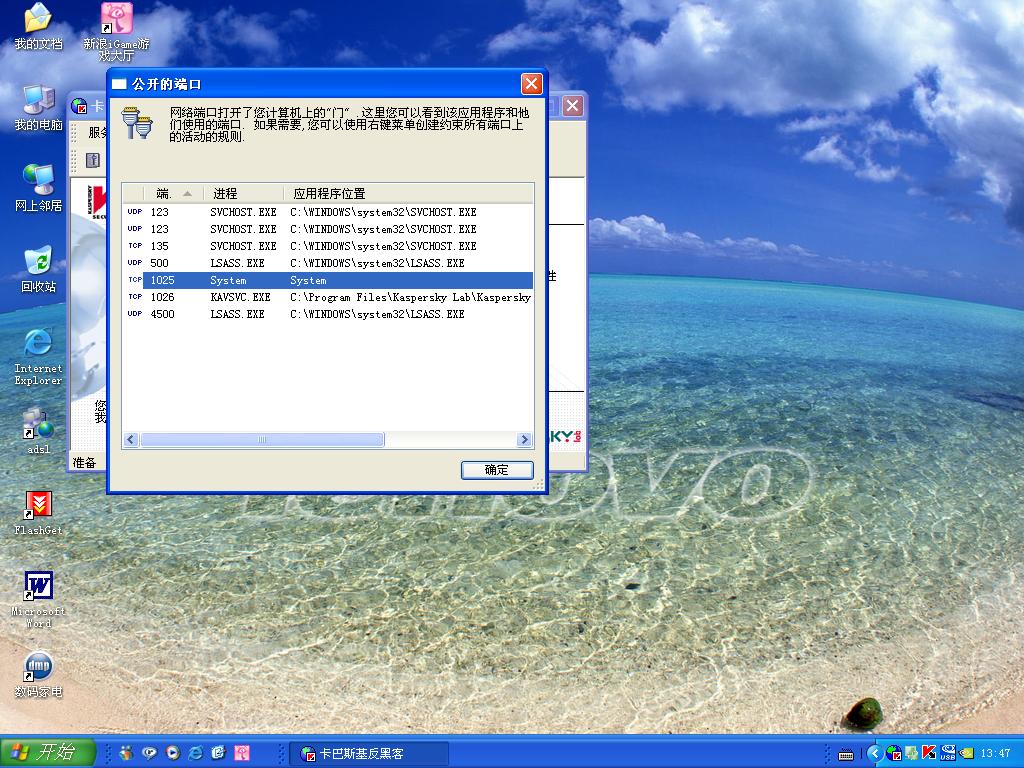
Task: Click the network ports icon in dialog
Action: click(x=137, y=123)
